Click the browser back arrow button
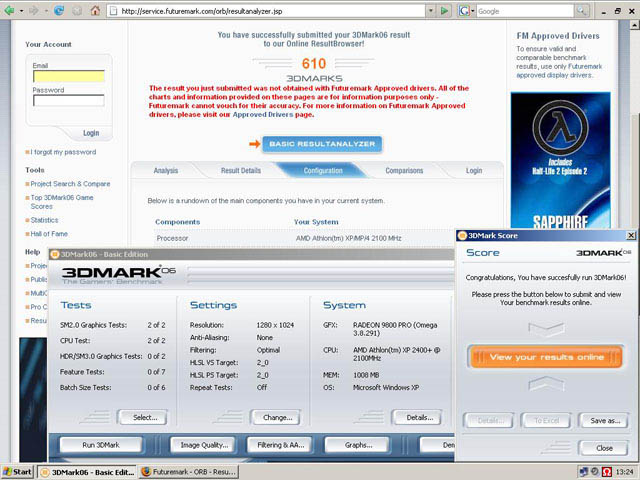The image size is (640, 480). [x=9, y=11]
